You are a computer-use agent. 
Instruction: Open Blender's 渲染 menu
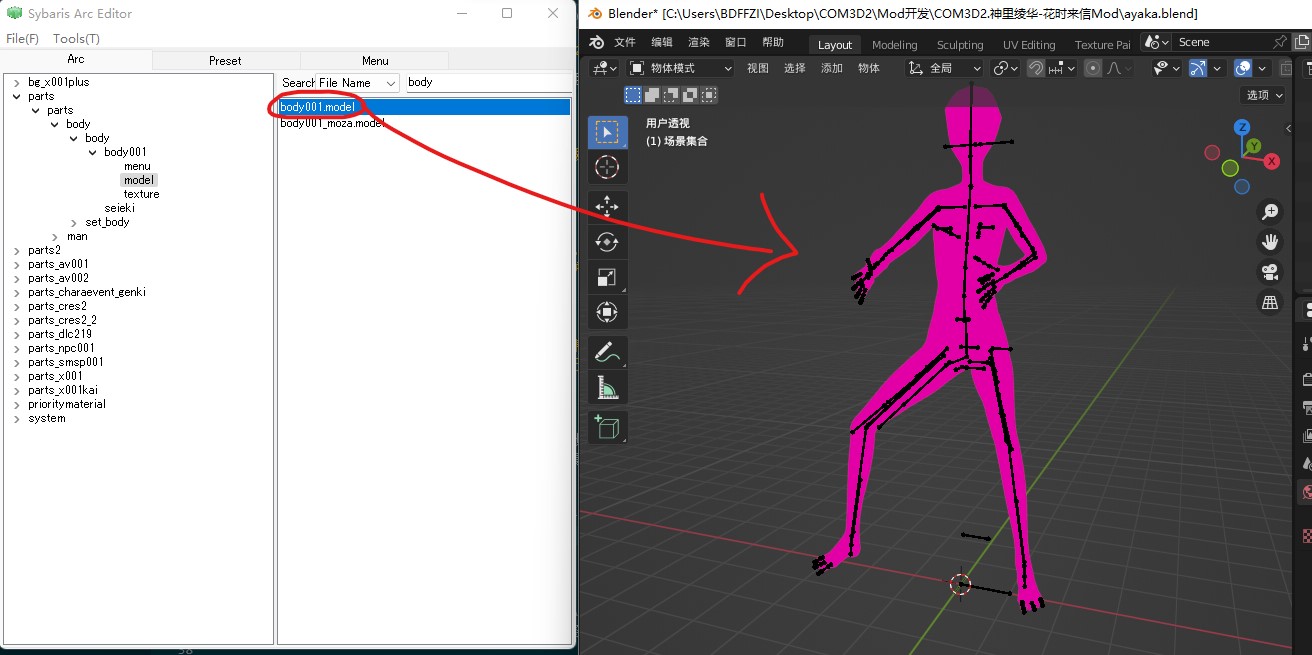(699, 43)
